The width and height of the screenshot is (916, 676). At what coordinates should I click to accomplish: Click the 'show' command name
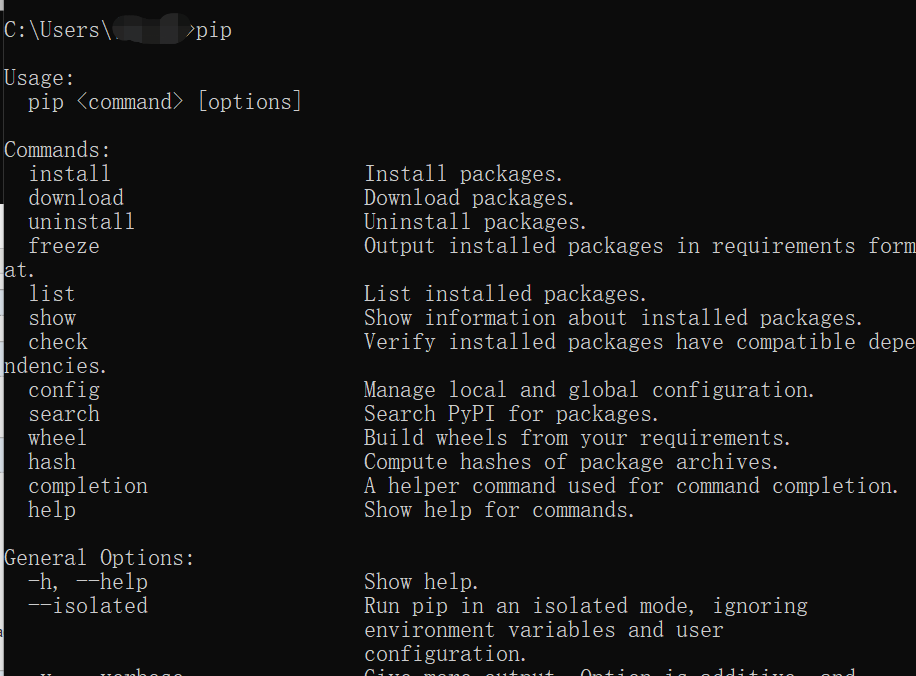point(52,318)
